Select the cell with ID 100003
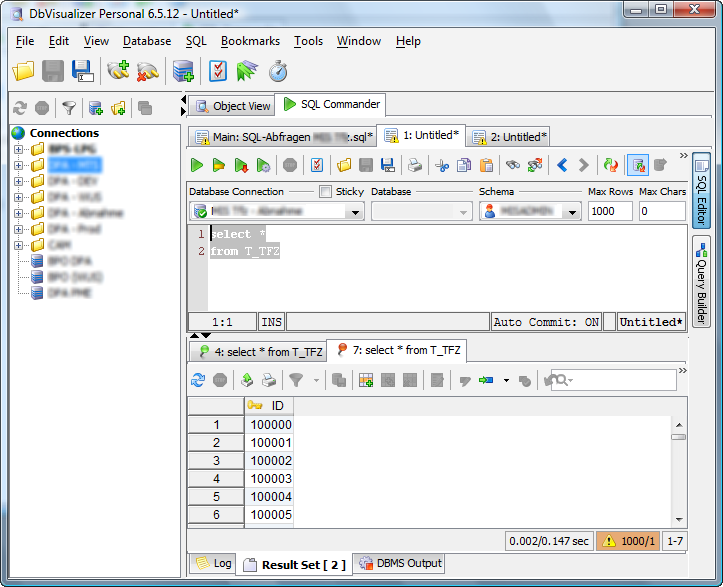 tap(269, 479)
